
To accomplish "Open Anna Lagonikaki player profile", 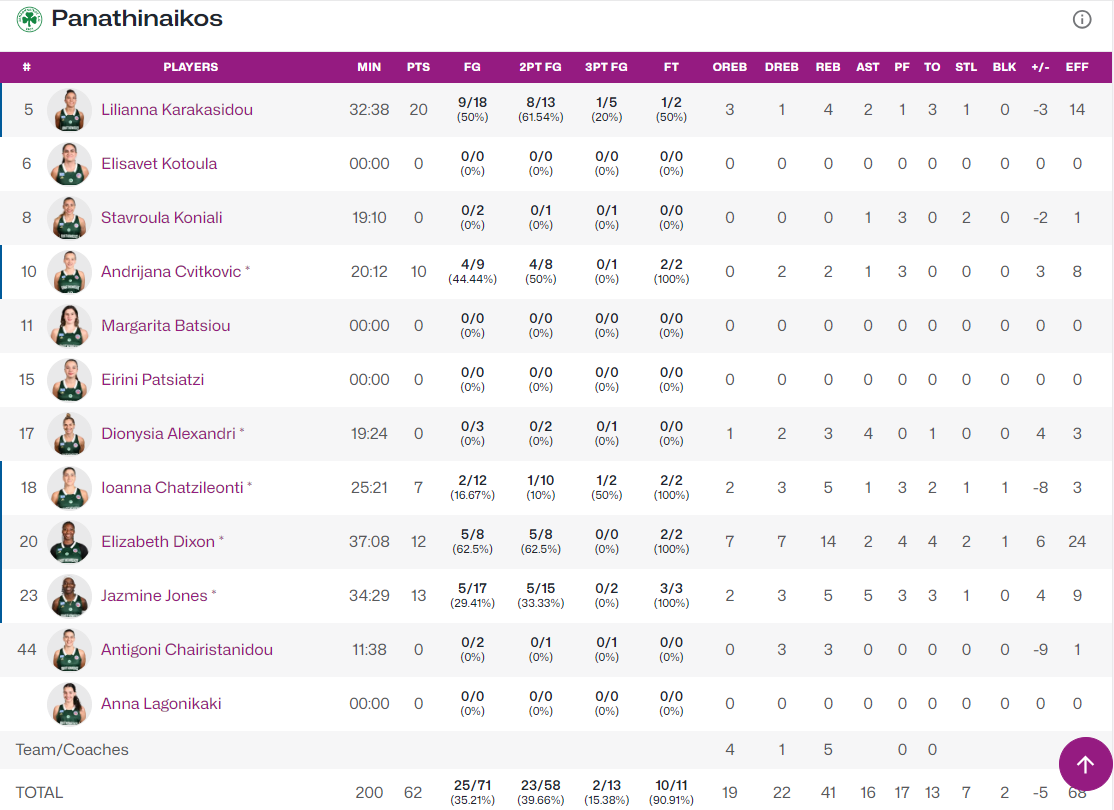I will click(x=161, y=703).
